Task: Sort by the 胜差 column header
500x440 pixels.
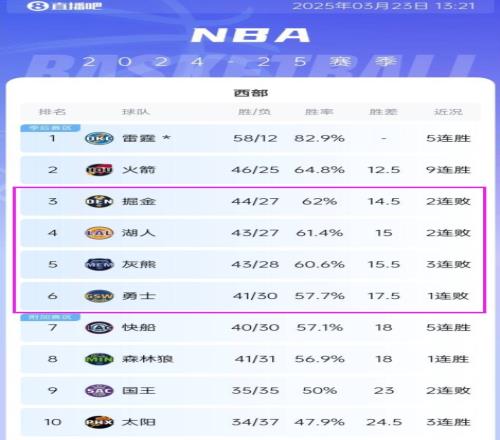Action: click(384, 112)
